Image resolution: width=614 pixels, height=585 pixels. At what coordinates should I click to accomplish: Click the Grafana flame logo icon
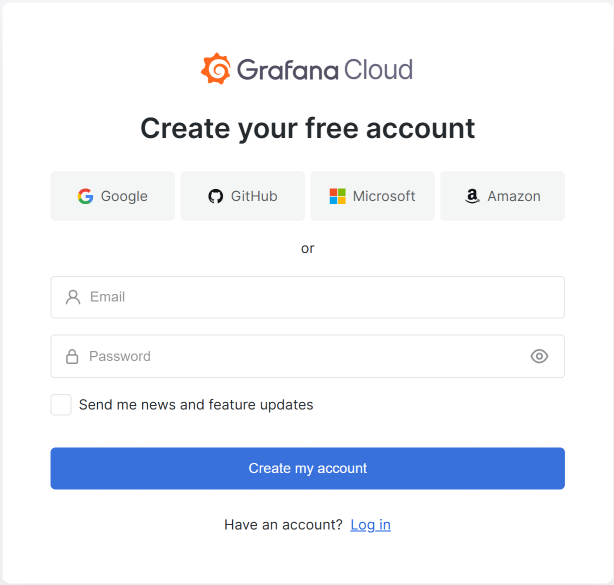[x=216, y=69]
